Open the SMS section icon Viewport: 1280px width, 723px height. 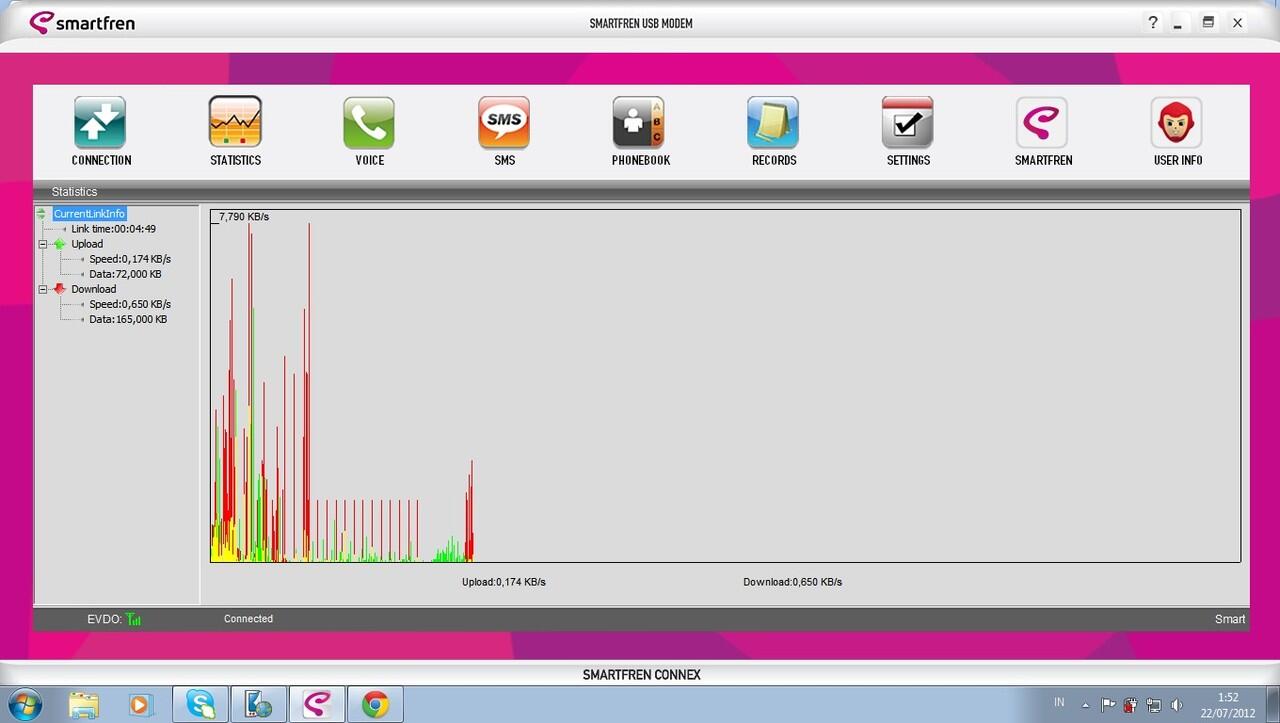click(504, 122)
